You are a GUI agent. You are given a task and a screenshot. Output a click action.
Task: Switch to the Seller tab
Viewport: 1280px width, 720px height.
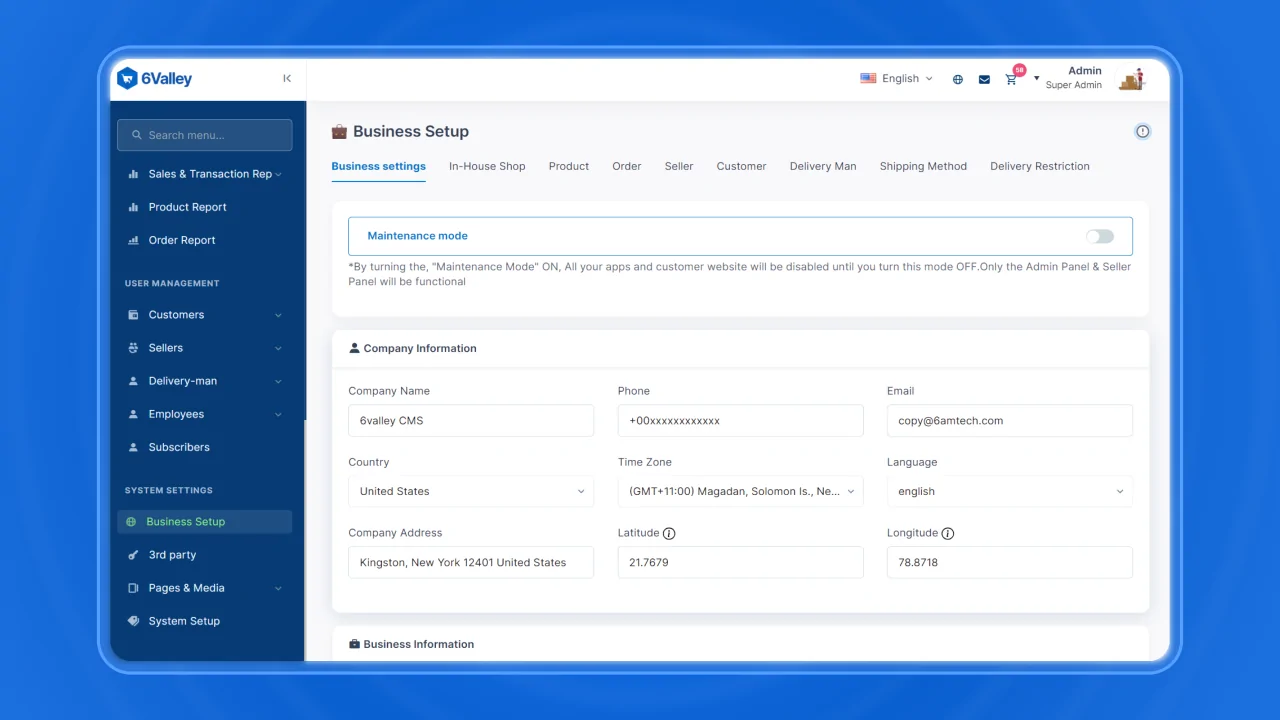pyautogui.click(x=679, y=166)
